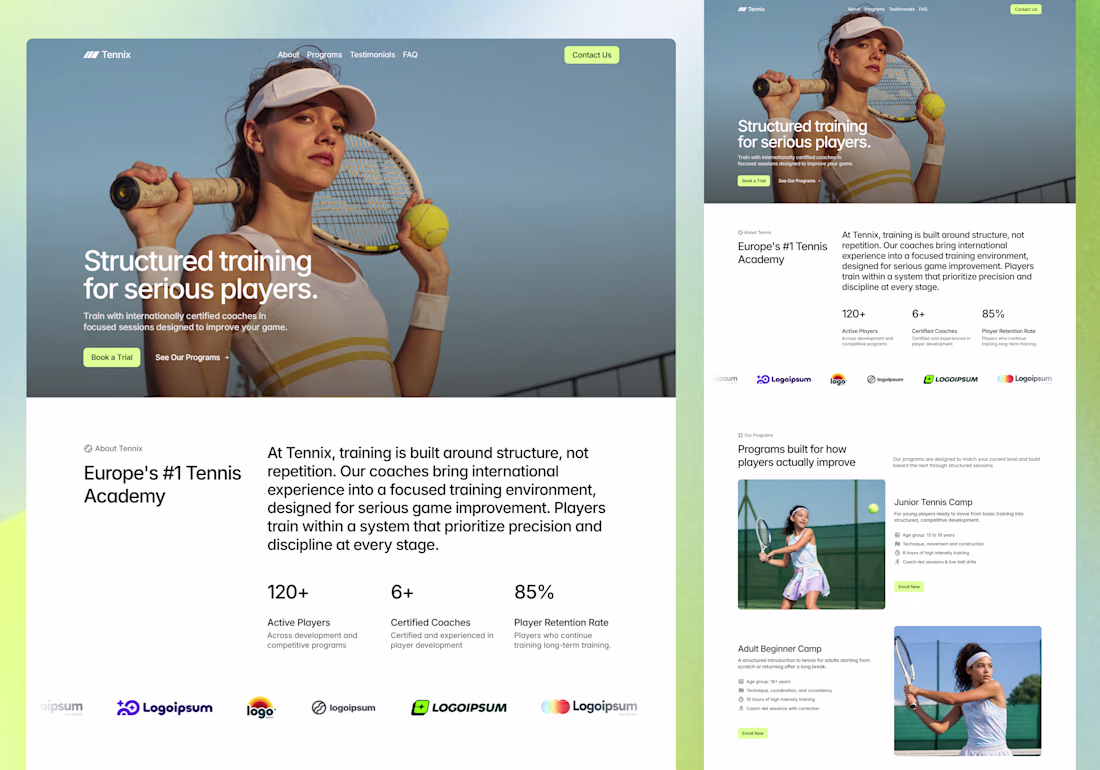1100x770 pixels.
Task: Click the rainbow 'logo' sunset icon in the large preview
Action: click(x=260, y=707)
